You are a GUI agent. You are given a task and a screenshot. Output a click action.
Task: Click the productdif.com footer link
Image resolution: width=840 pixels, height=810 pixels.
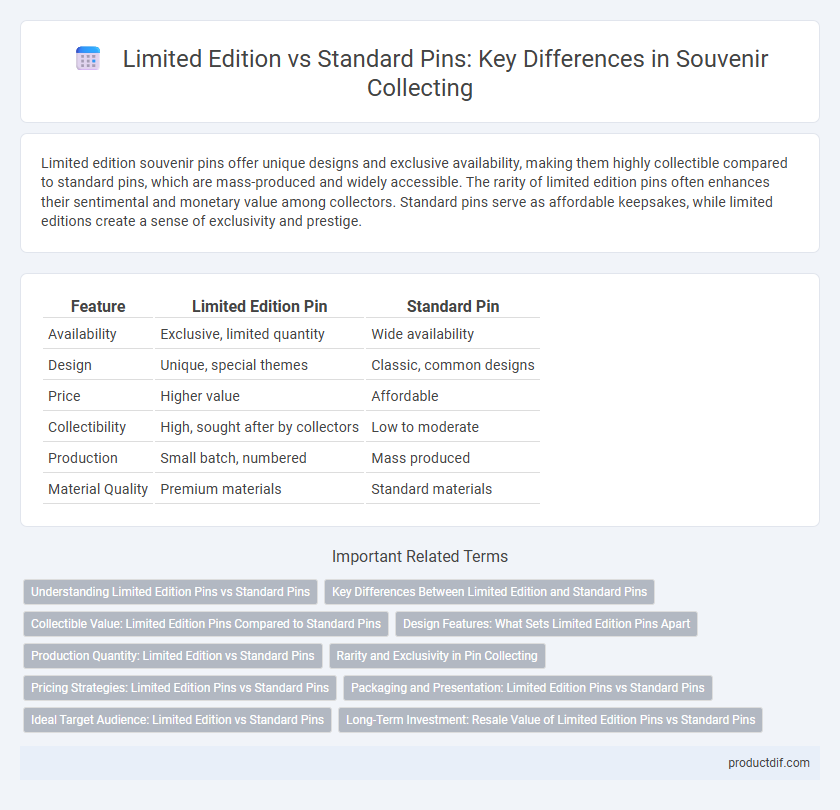[x=768, y=763]
